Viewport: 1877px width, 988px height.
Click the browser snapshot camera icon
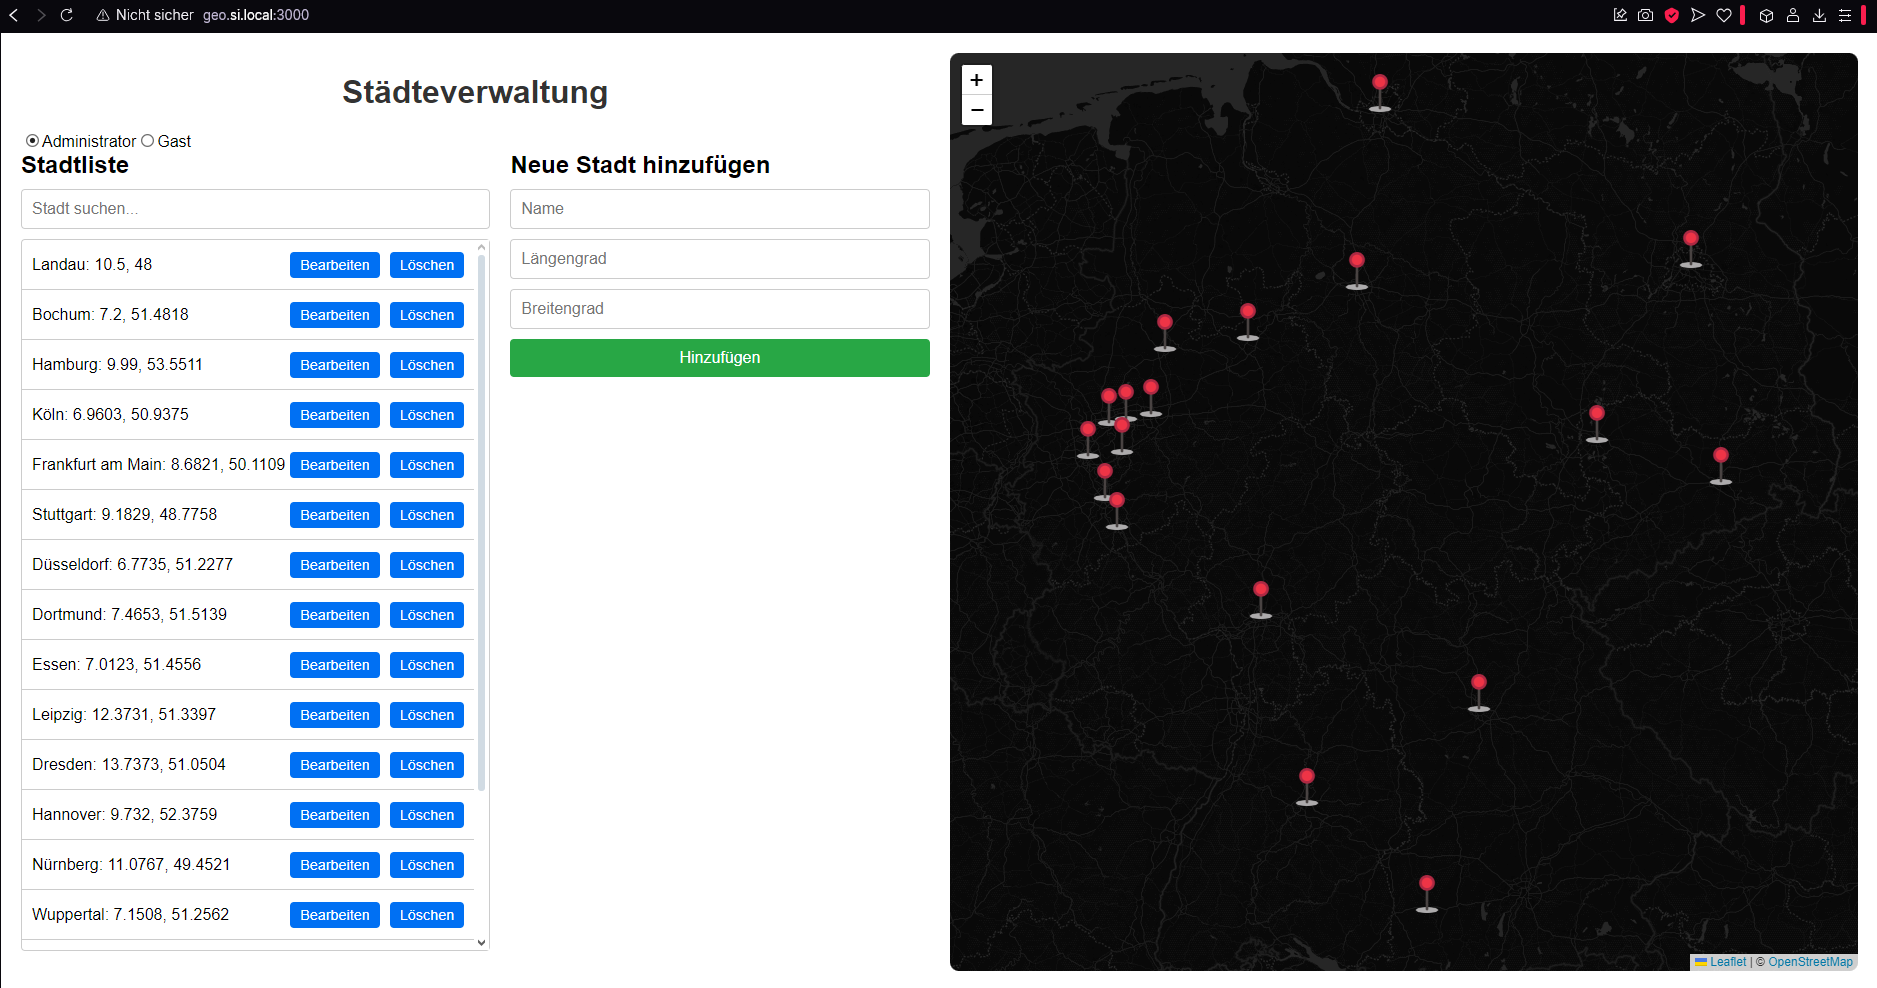tap(1645, 15)
